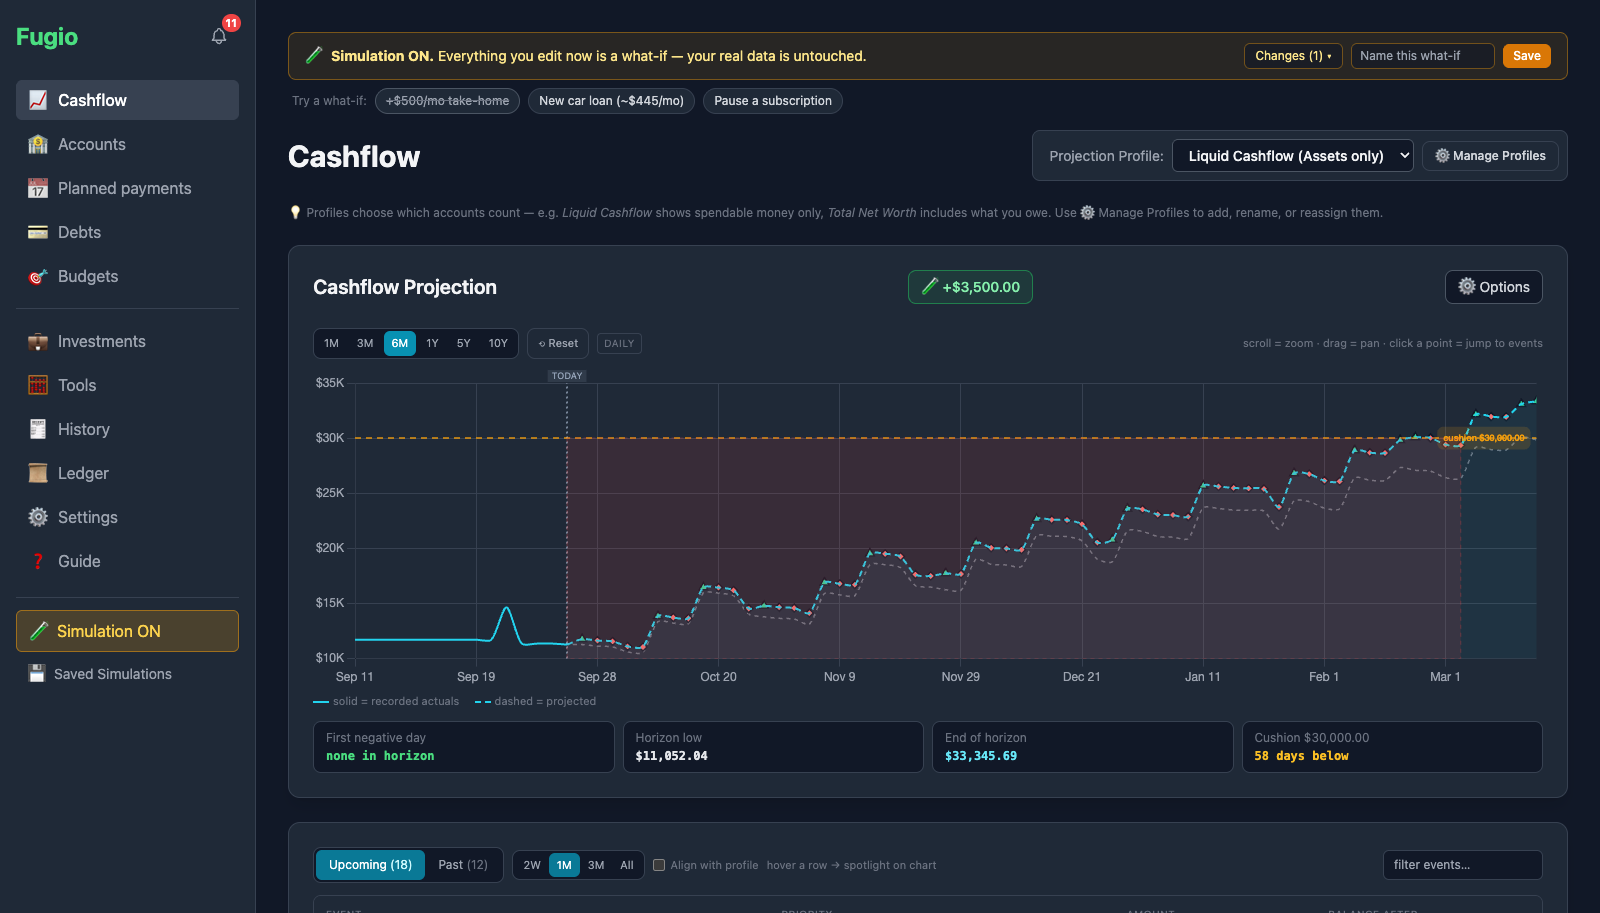This screenshot has width=1600, height=913.
Task: Click the Planned payments calendar icon
Action: 38,188
